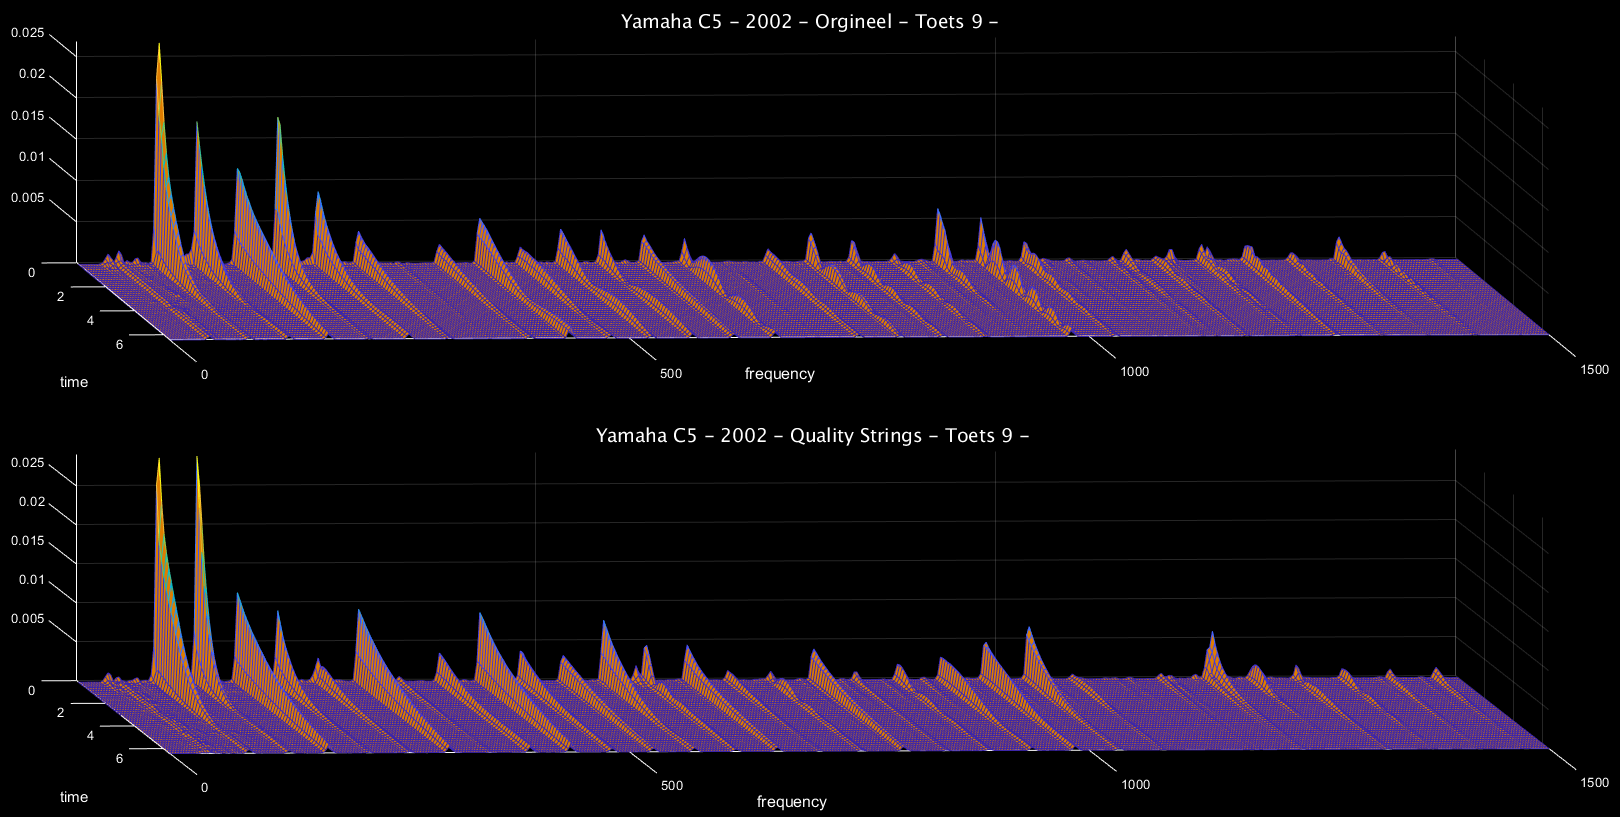Click time tick 2 in the Orgineel plot
1620x817 pixels.
[x=61, y=297]
